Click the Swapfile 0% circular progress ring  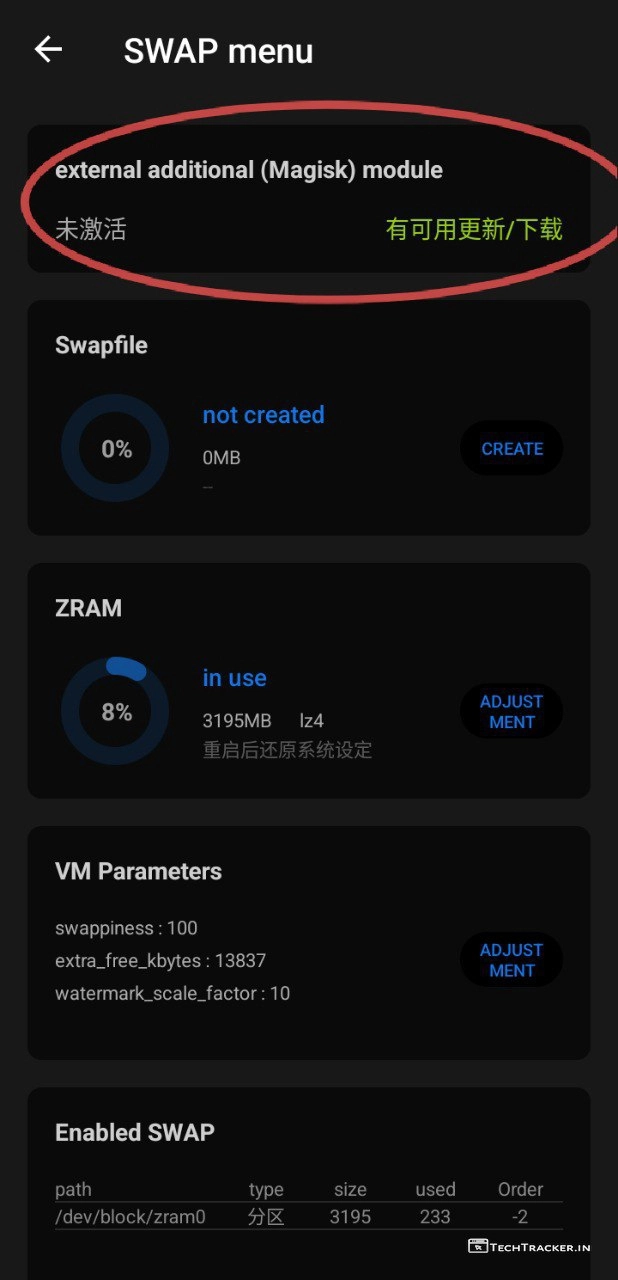point(115,449)
